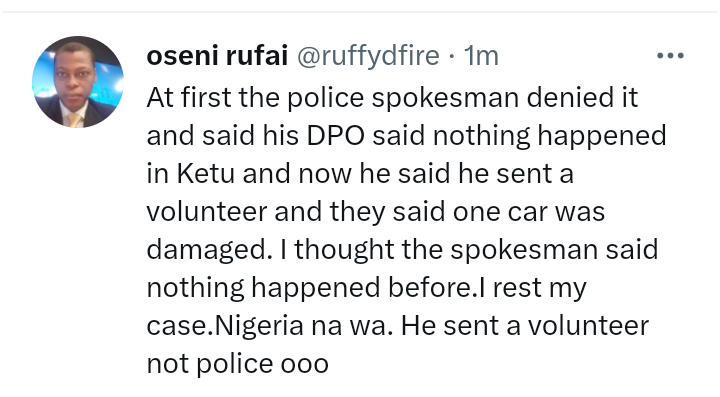Image resolution: width=720 pixels, height=397 pixels.
Task: Click the word "DPO" in the tweet
Action: pyautogui.click(x=336, y=136)
